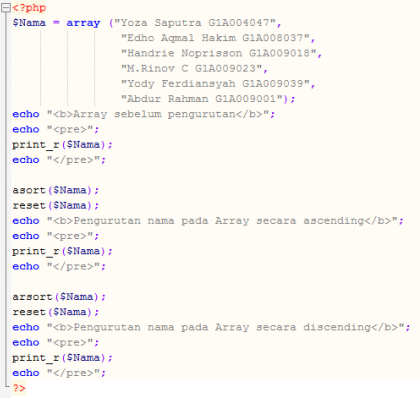
Task: Click the reset($Nama); line following asort
Action: pos(56,206)
